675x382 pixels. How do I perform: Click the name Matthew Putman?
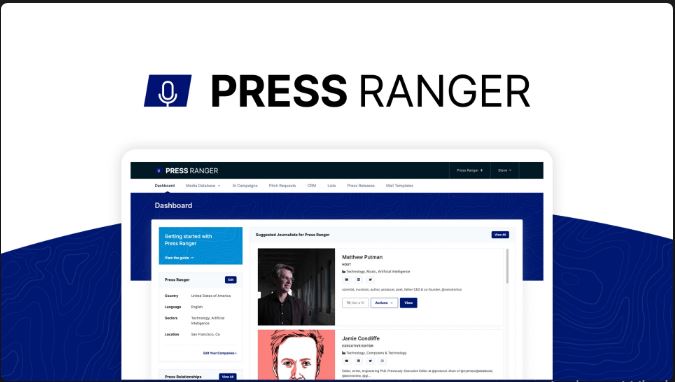[x=362, y=257]
